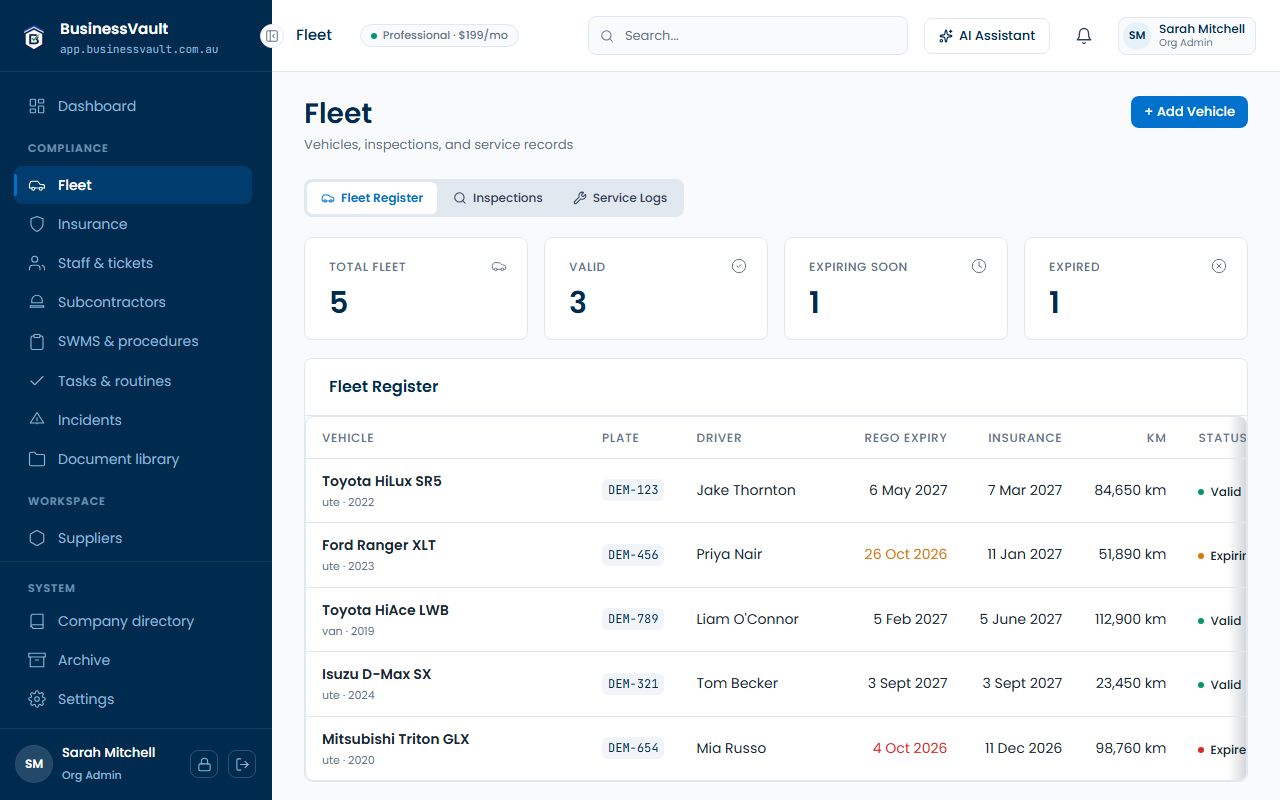Click the Total Fleet summary card
Screen dimensions: 1280x800
click(x=416, y=288)
